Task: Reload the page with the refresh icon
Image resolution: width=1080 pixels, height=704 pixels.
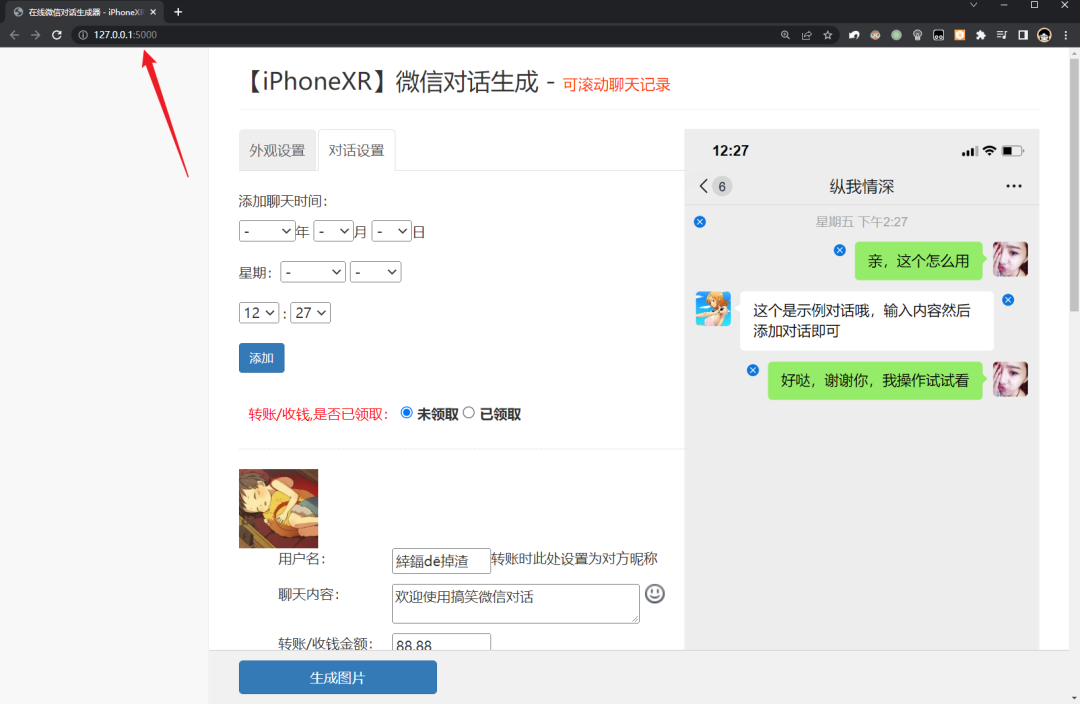Action: pyautogui.click(x=57, y=34)
